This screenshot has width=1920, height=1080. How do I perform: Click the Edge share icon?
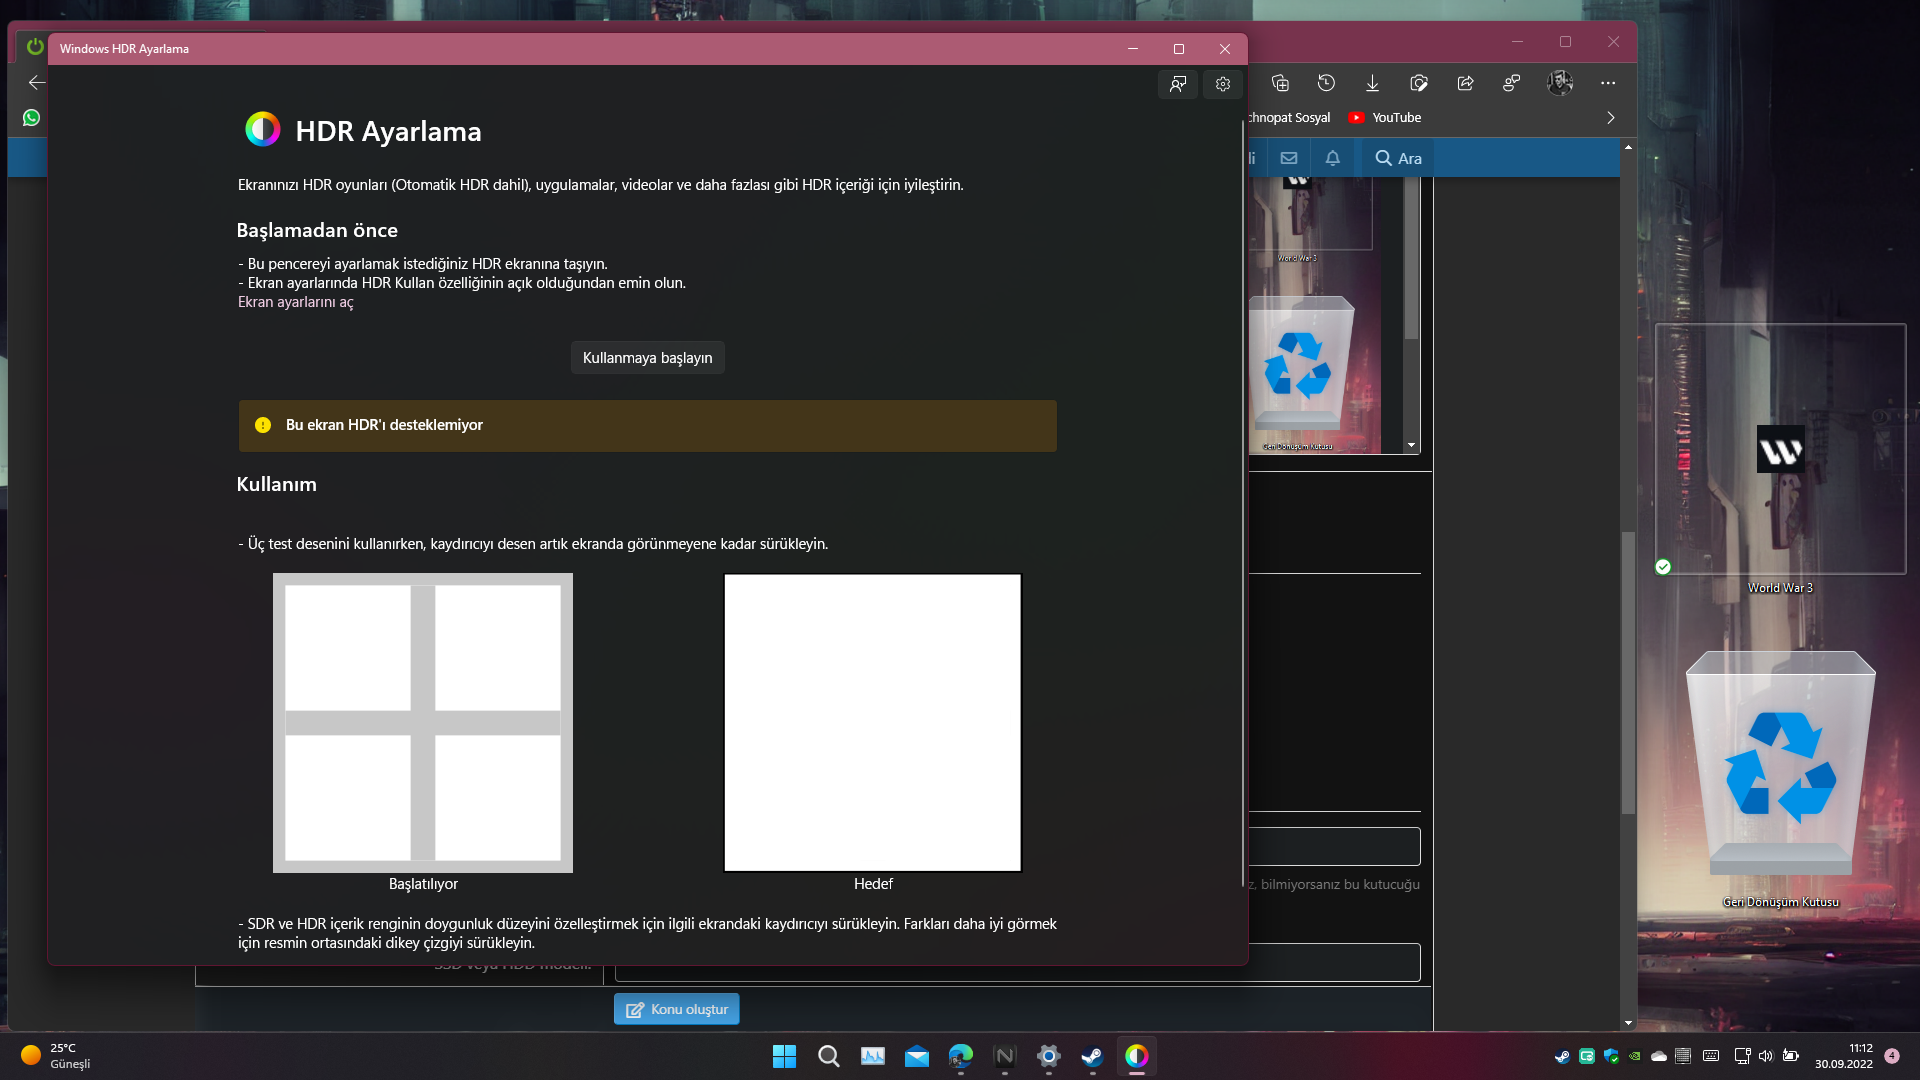pos(1465,83)
